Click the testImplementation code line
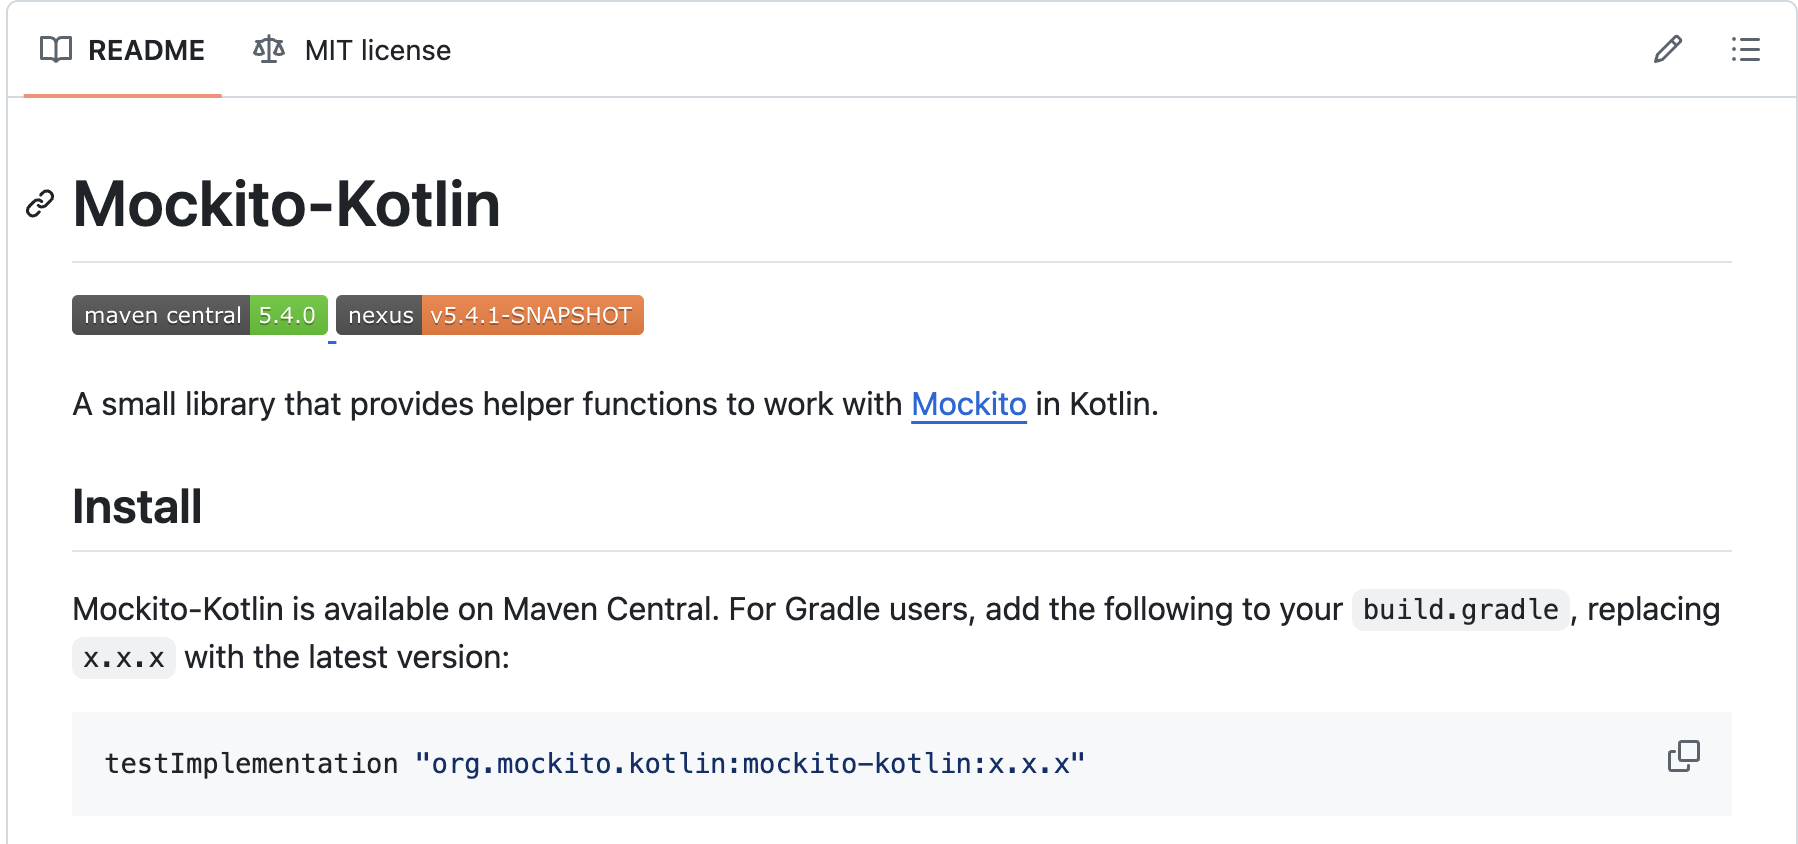This screenshot has width=1798, height=844. tap(594, 764)
